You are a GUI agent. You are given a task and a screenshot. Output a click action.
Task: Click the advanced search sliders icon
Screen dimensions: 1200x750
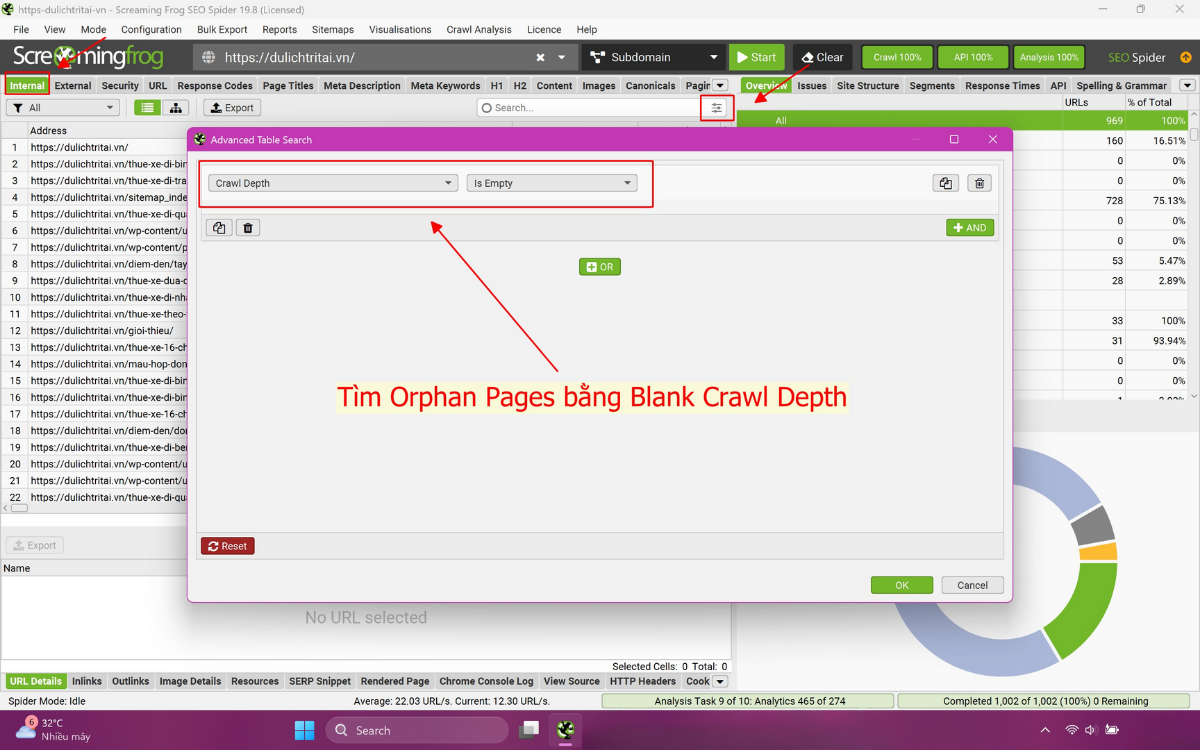(716, 107)
